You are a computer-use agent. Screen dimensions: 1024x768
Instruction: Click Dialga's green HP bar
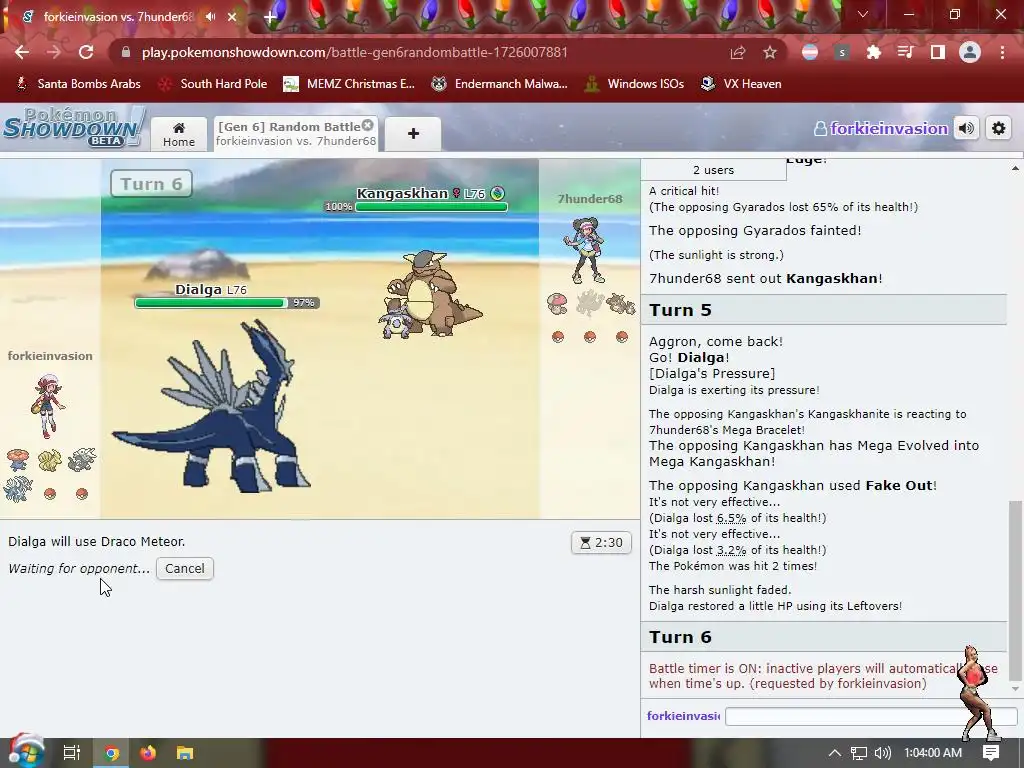point(210,303)
